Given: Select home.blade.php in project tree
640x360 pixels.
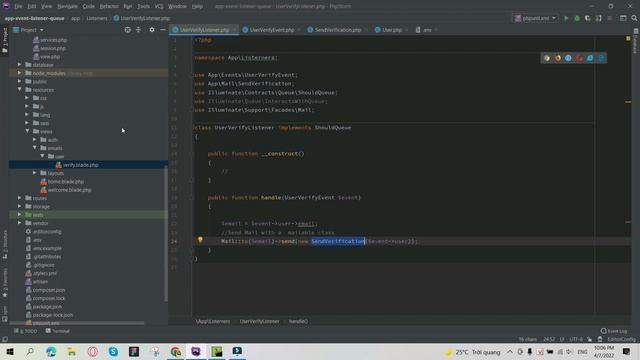Looking at the screenshot, I should (x=66, y=182).
